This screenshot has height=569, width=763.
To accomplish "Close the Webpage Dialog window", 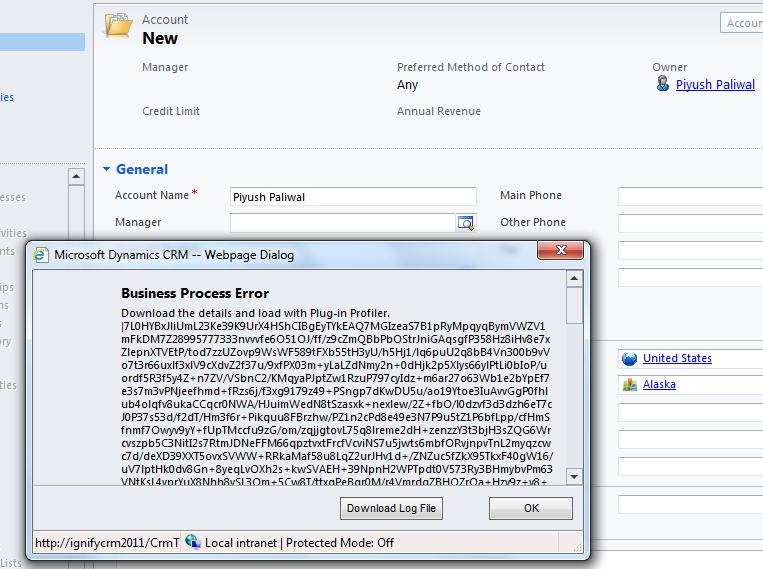I will (561, 250).
